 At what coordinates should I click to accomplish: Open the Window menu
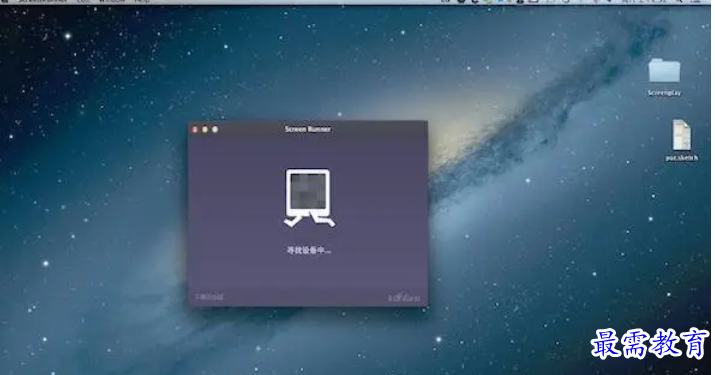pyautogui.click(x=112, y=1)
